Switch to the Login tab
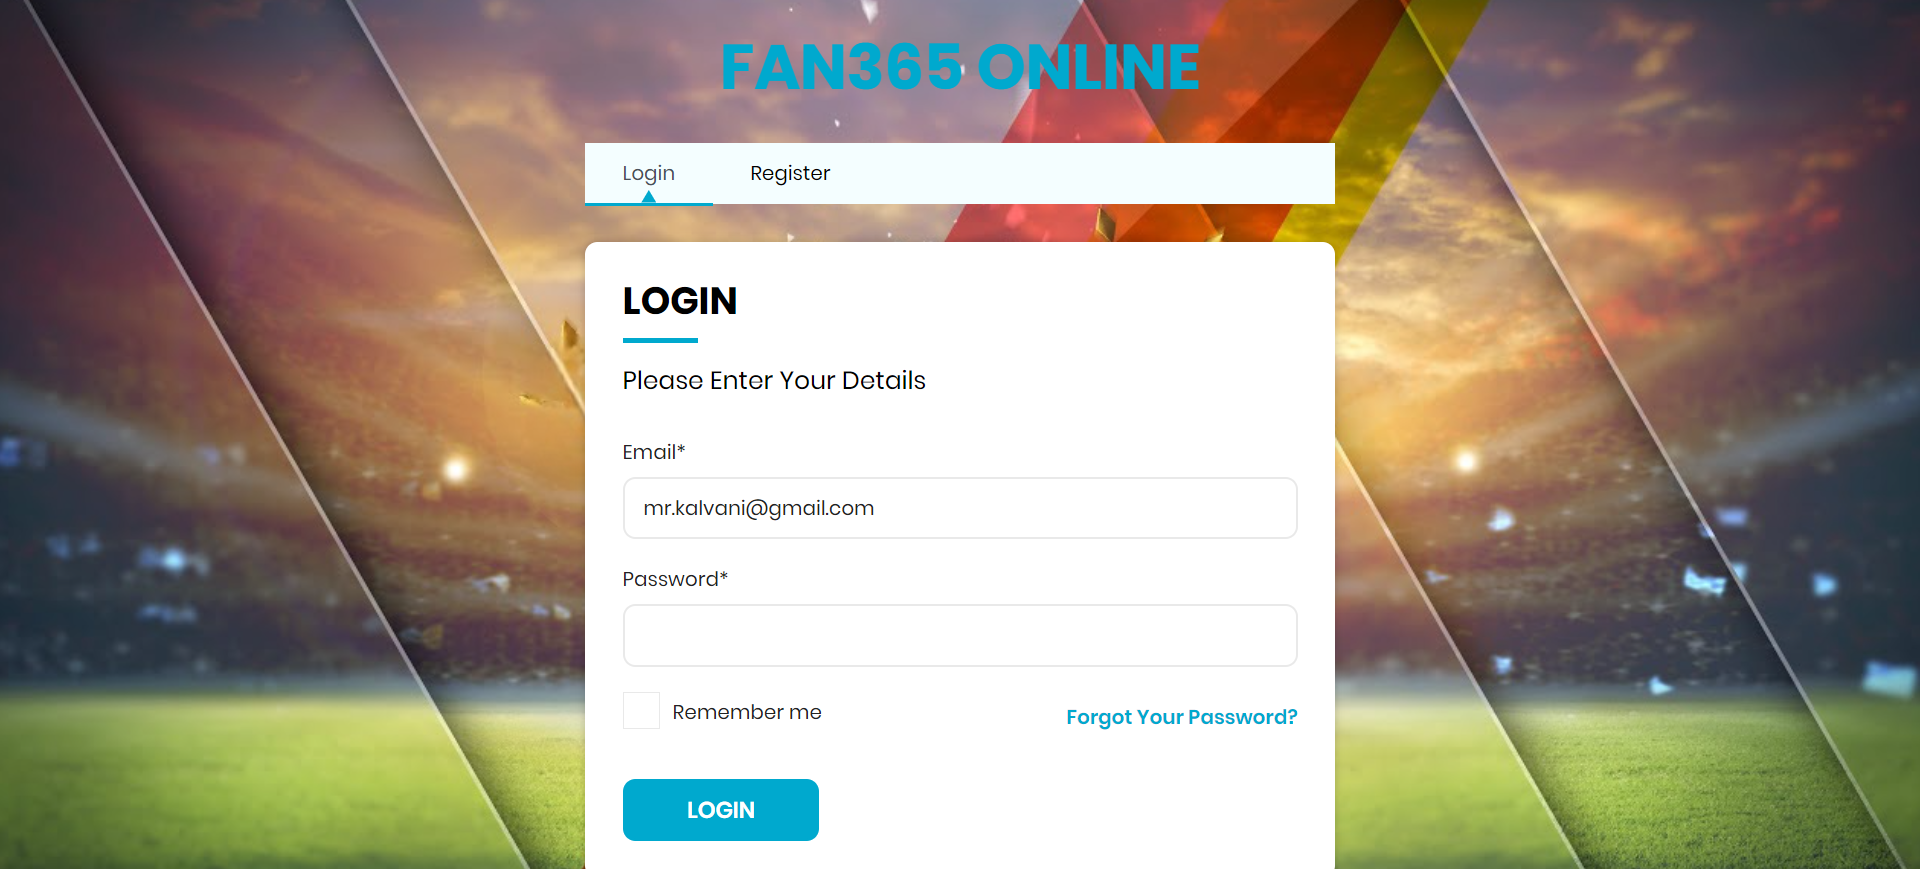The height and width of the screenshot is (869, 1920). coord(648,173)
